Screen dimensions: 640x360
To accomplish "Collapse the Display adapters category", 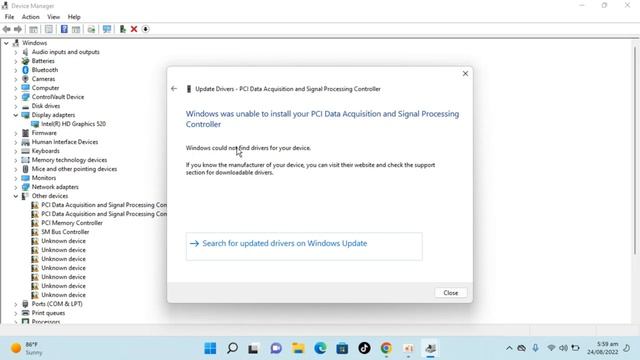I will pos(16,115).
